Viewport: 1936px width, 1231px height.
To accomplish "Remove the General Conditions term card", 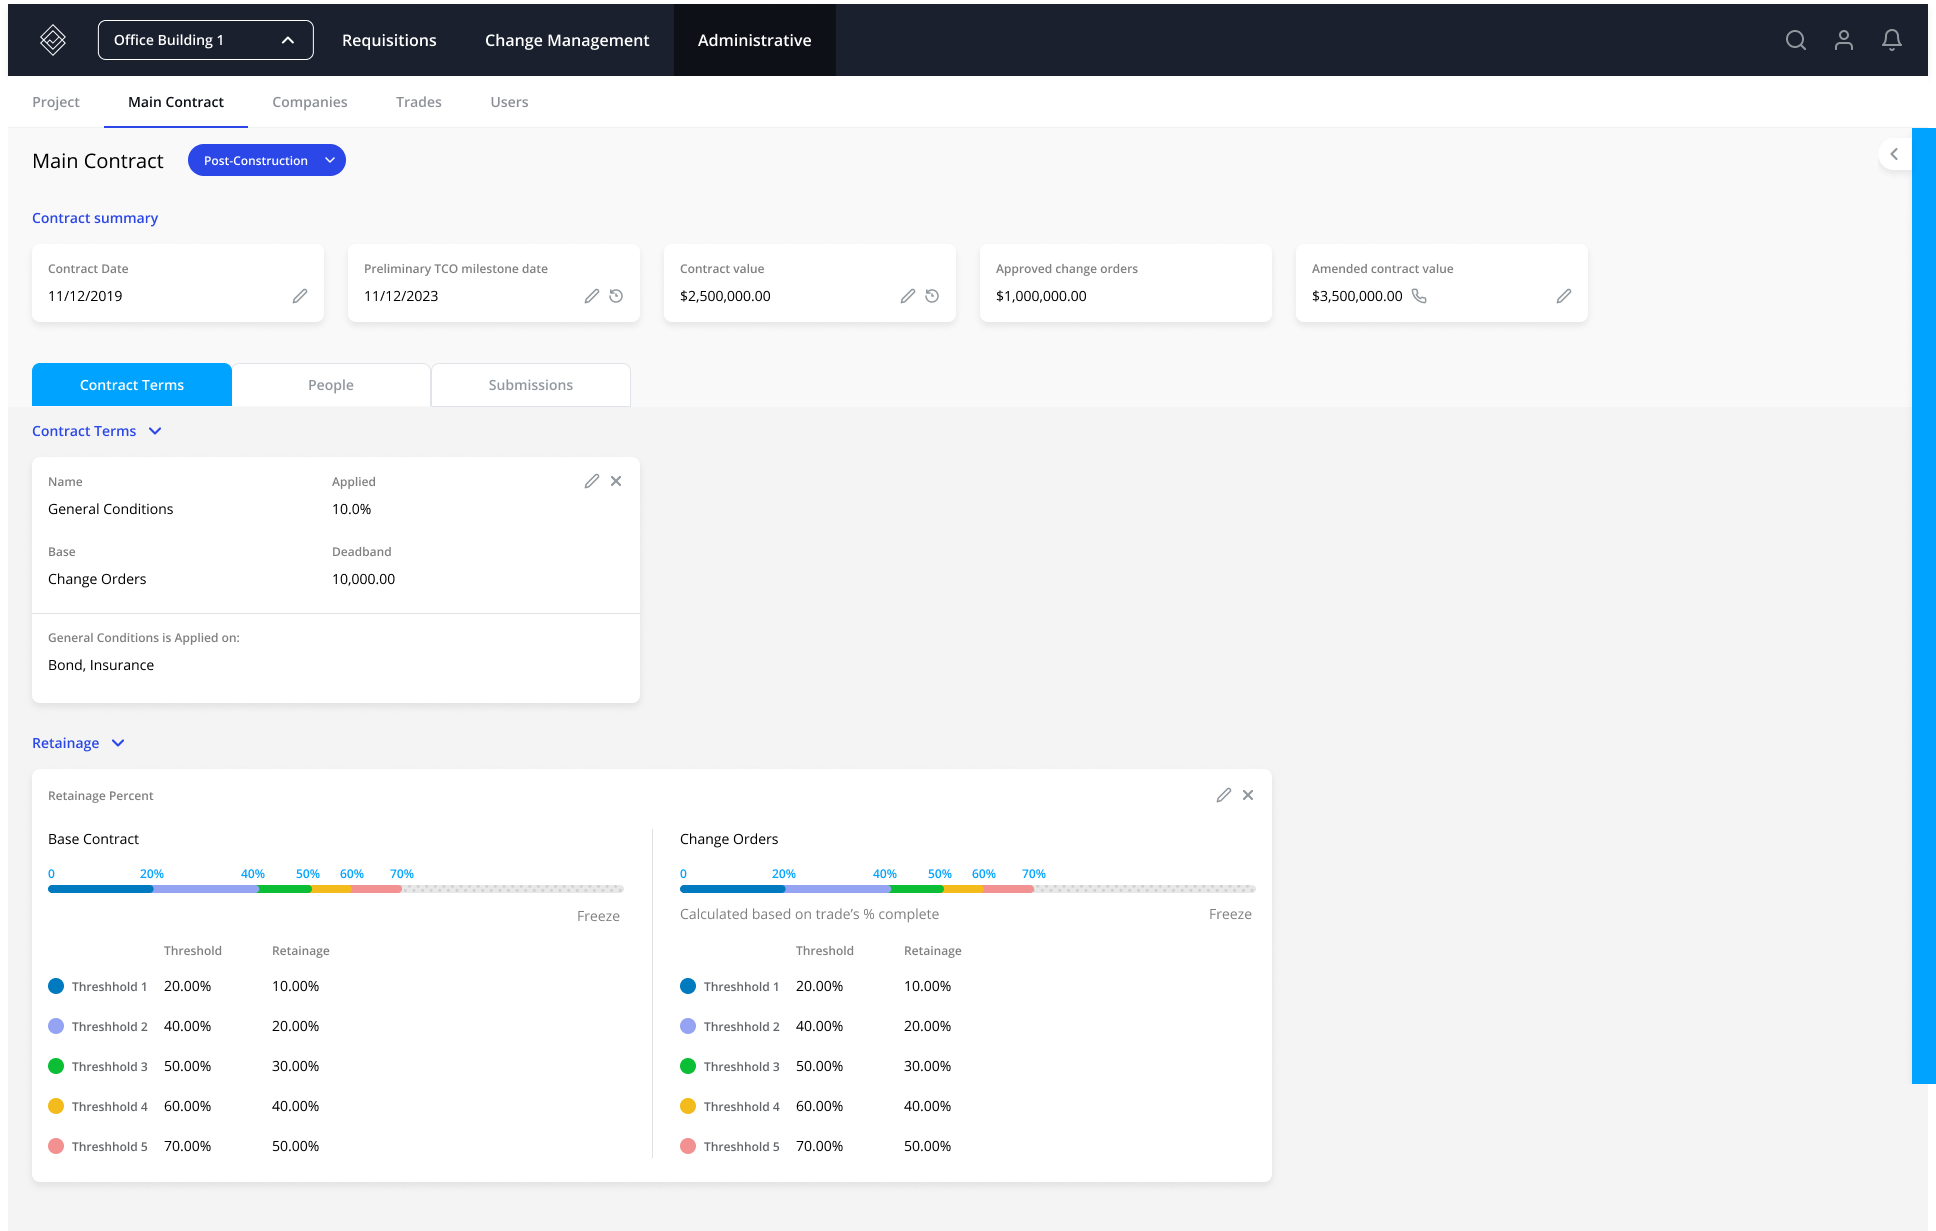I will coord(616,481).
